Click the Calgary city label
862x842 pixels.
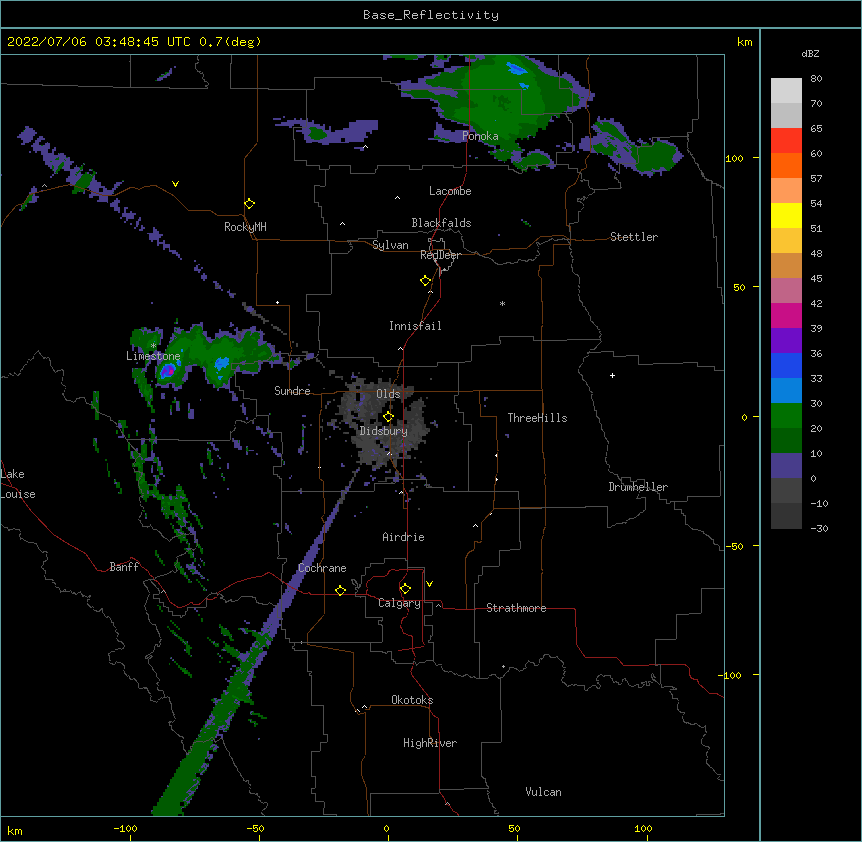399,603
